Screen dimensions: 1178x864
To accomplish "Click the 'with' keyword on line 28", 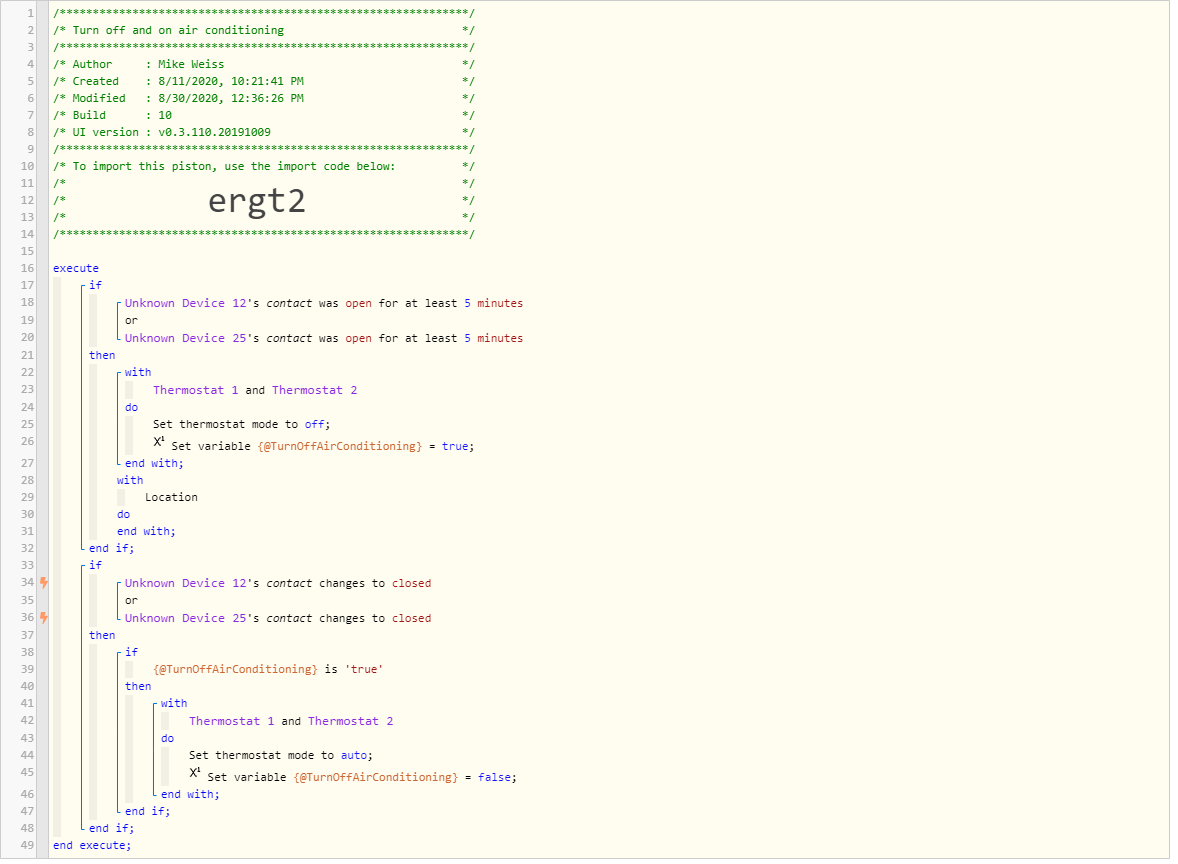I will tap(130, 480).
